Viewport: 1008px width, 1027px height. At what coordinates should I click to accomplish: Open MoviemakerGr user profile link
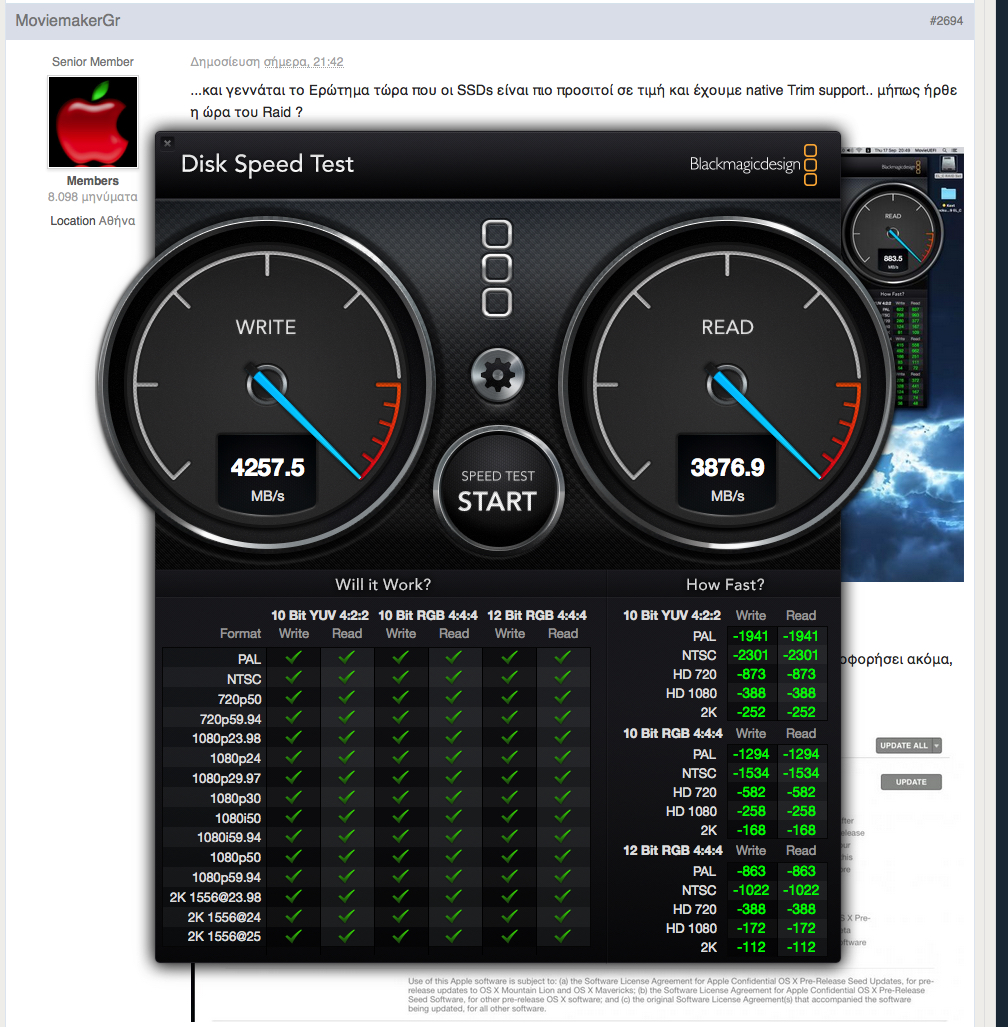pos(67,20)
